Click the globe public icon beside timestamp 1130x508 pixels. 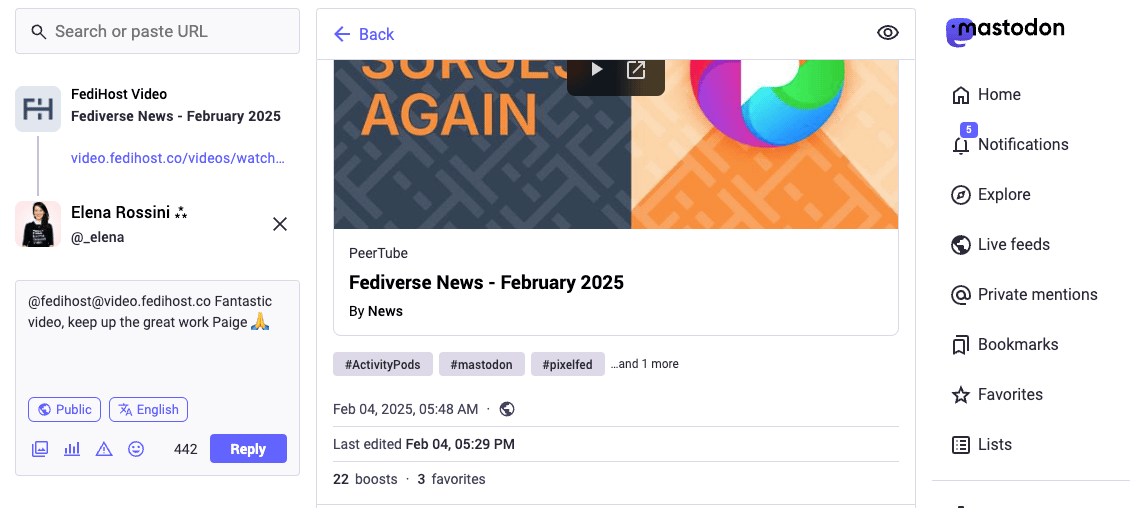[x=507, y=409]
